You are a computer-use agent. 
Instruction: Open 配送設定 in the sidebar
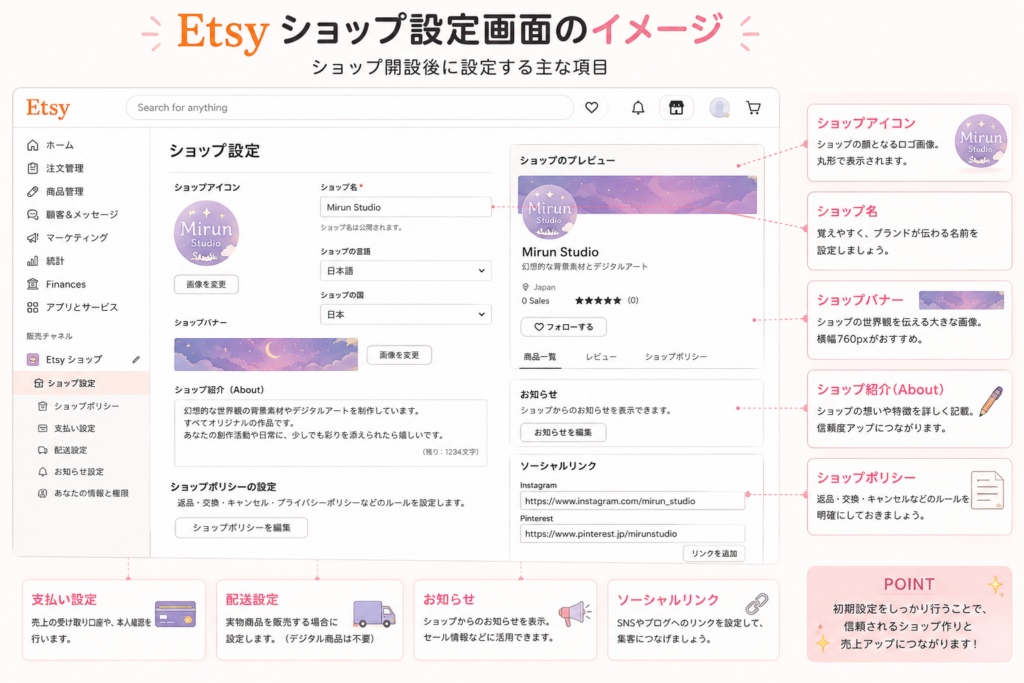pyautogui.click(x=71, y=450)
